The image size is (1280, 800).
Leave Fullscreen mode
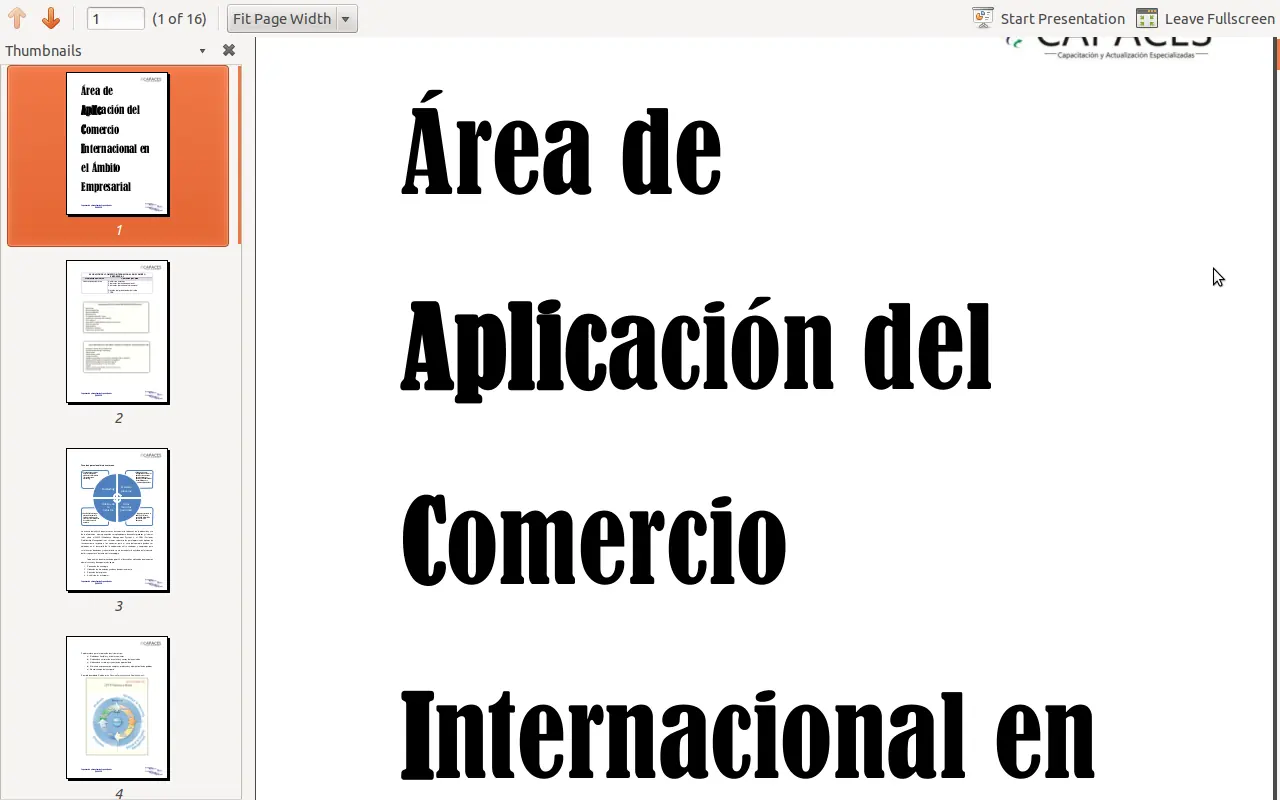pyautogui.click(x=1205, y=18)
